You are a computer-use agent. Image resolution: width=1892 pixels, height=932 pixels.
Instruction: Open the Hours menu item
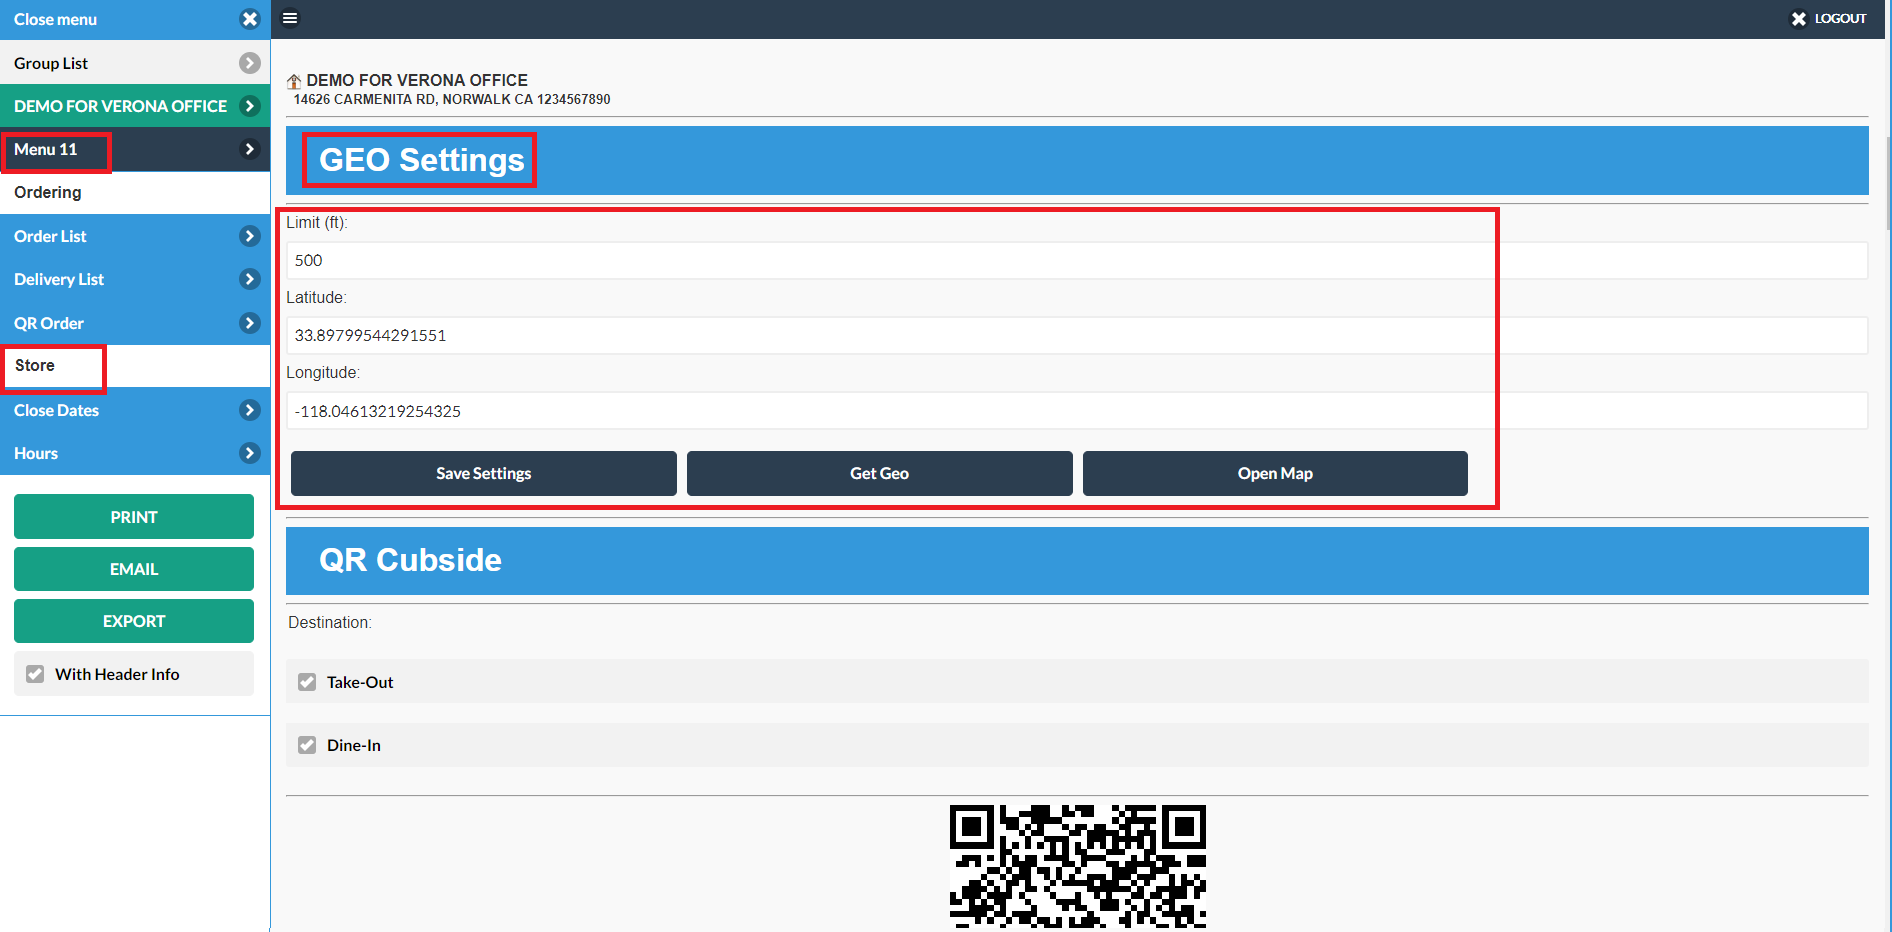coord(135,453)
